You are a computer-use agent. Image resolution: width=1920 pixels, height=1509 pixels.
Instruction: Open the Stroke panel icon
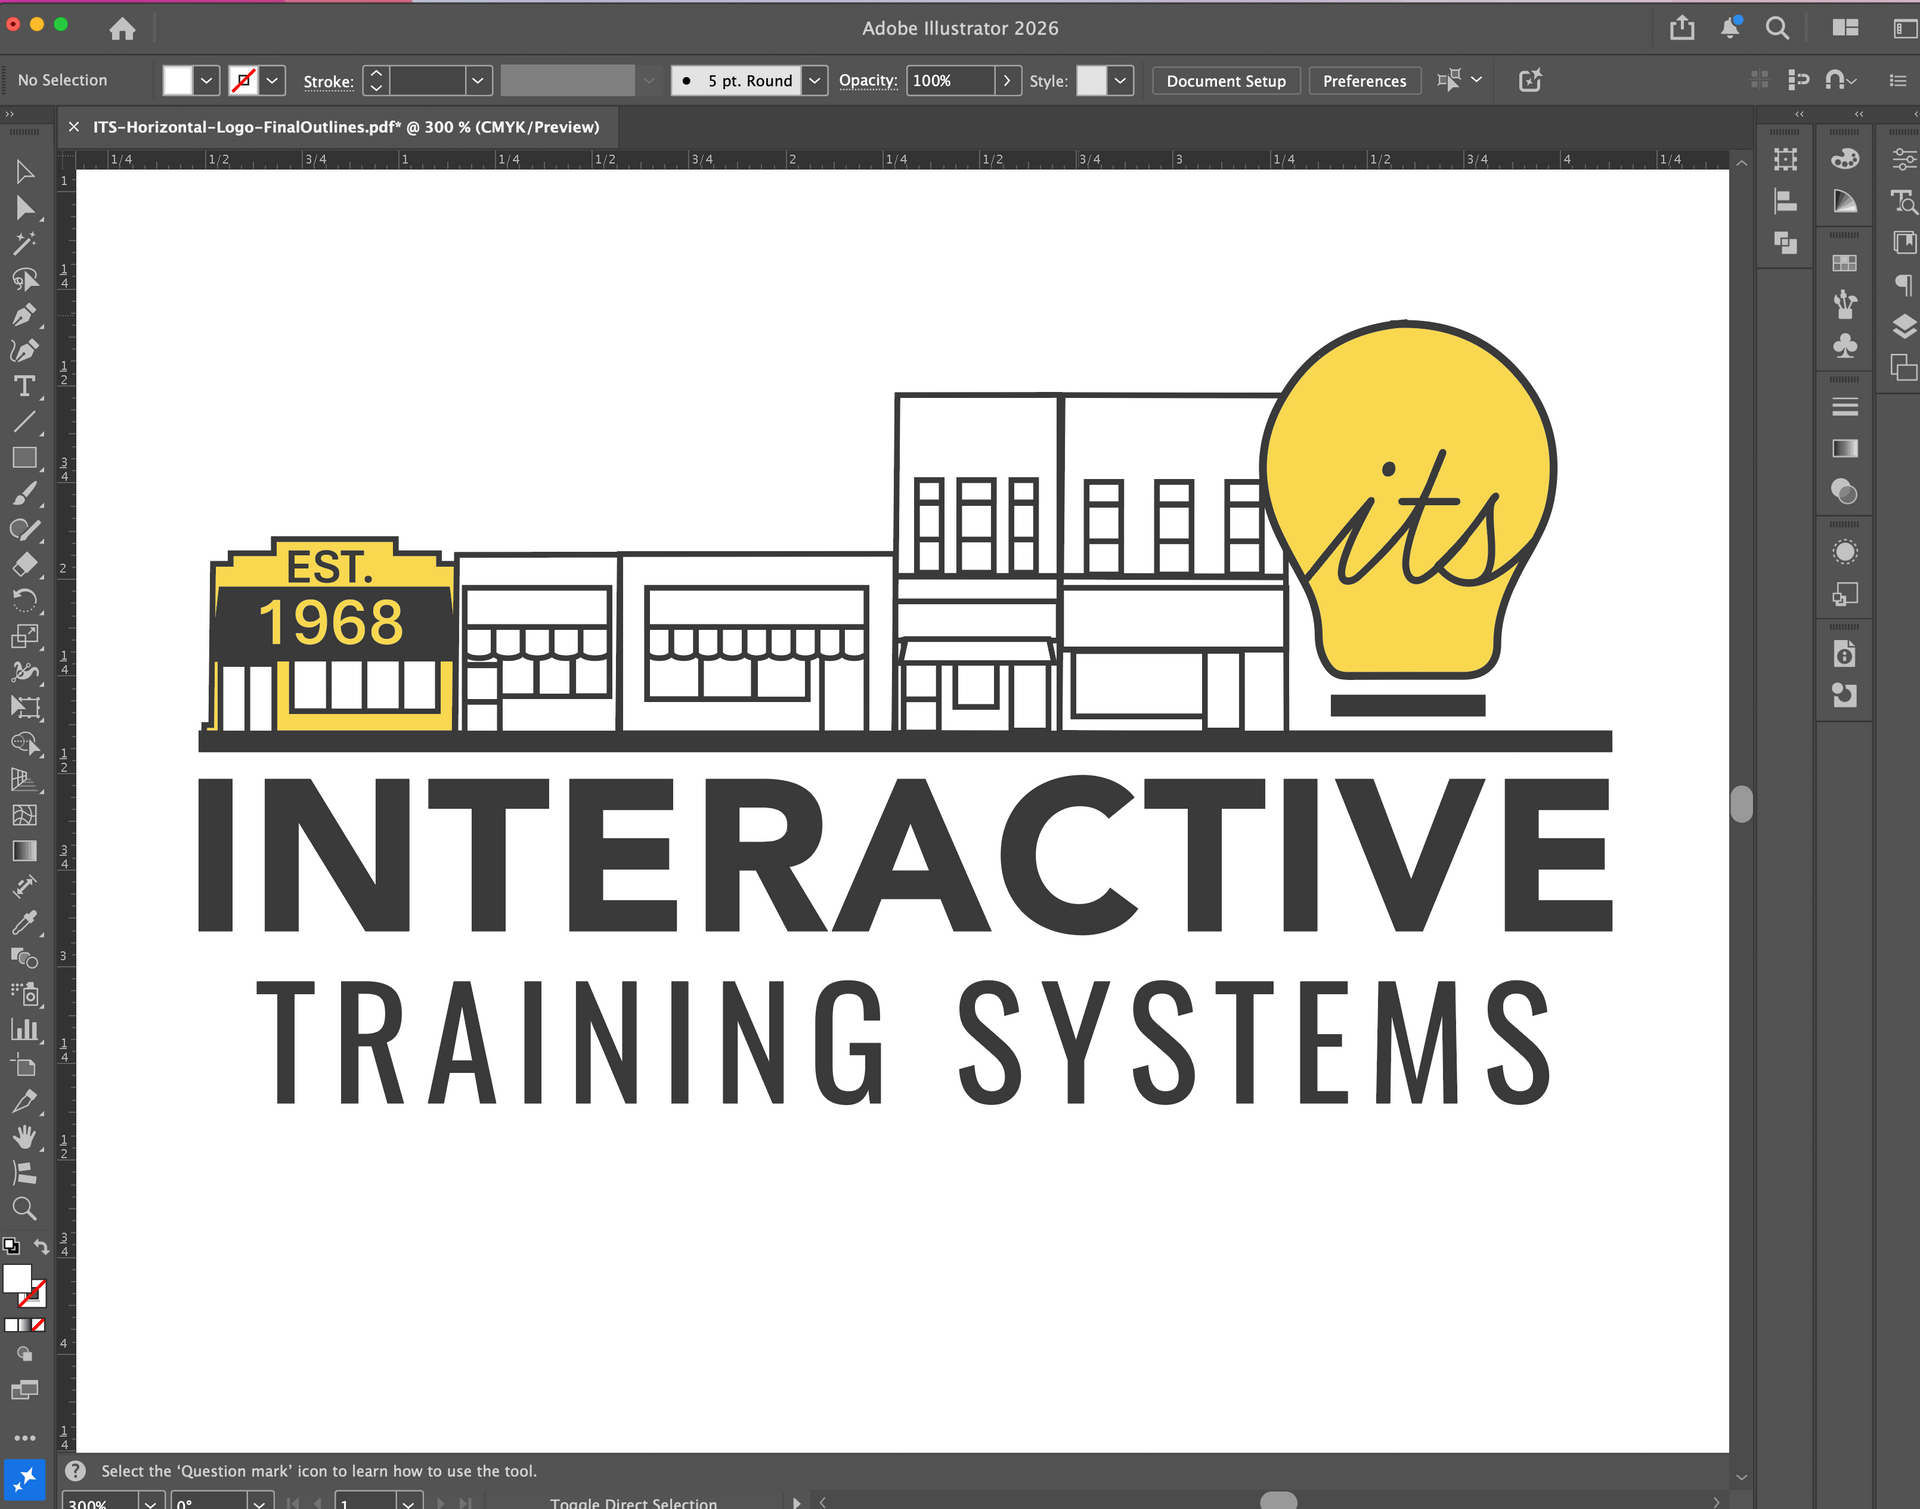click(x=1845, y=407)
